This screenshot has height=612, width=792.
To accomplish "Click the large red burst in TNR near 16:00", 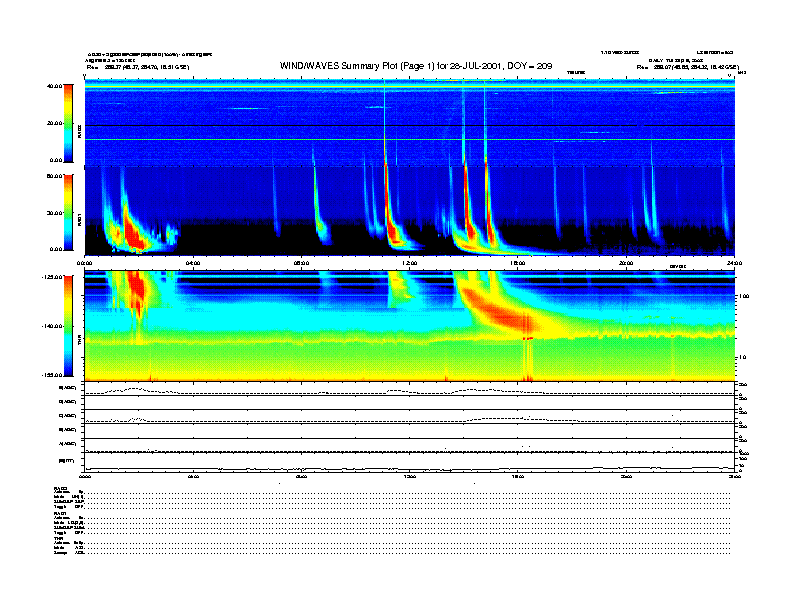I will [500, 313].
